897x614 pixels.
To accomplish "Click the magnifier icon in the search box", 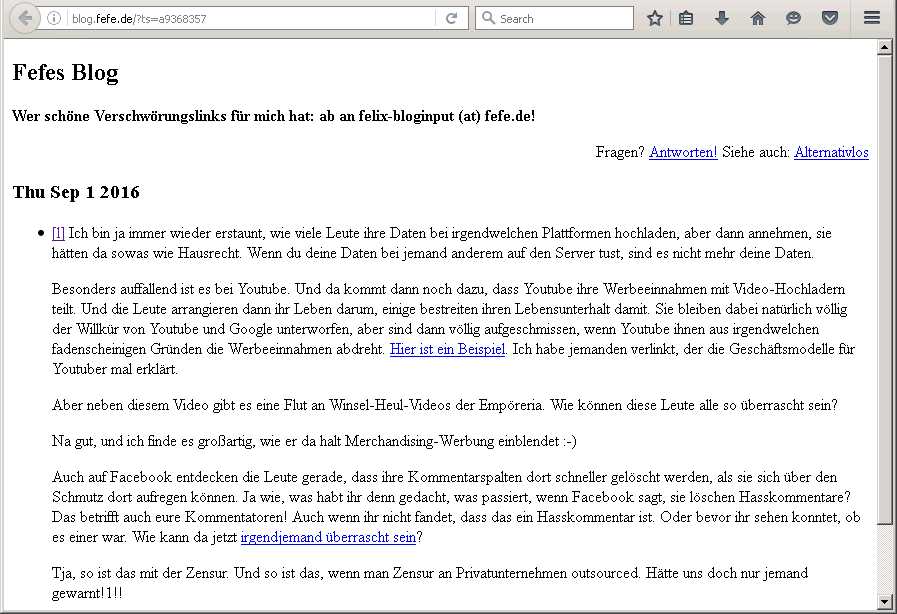I will (488, 18).
